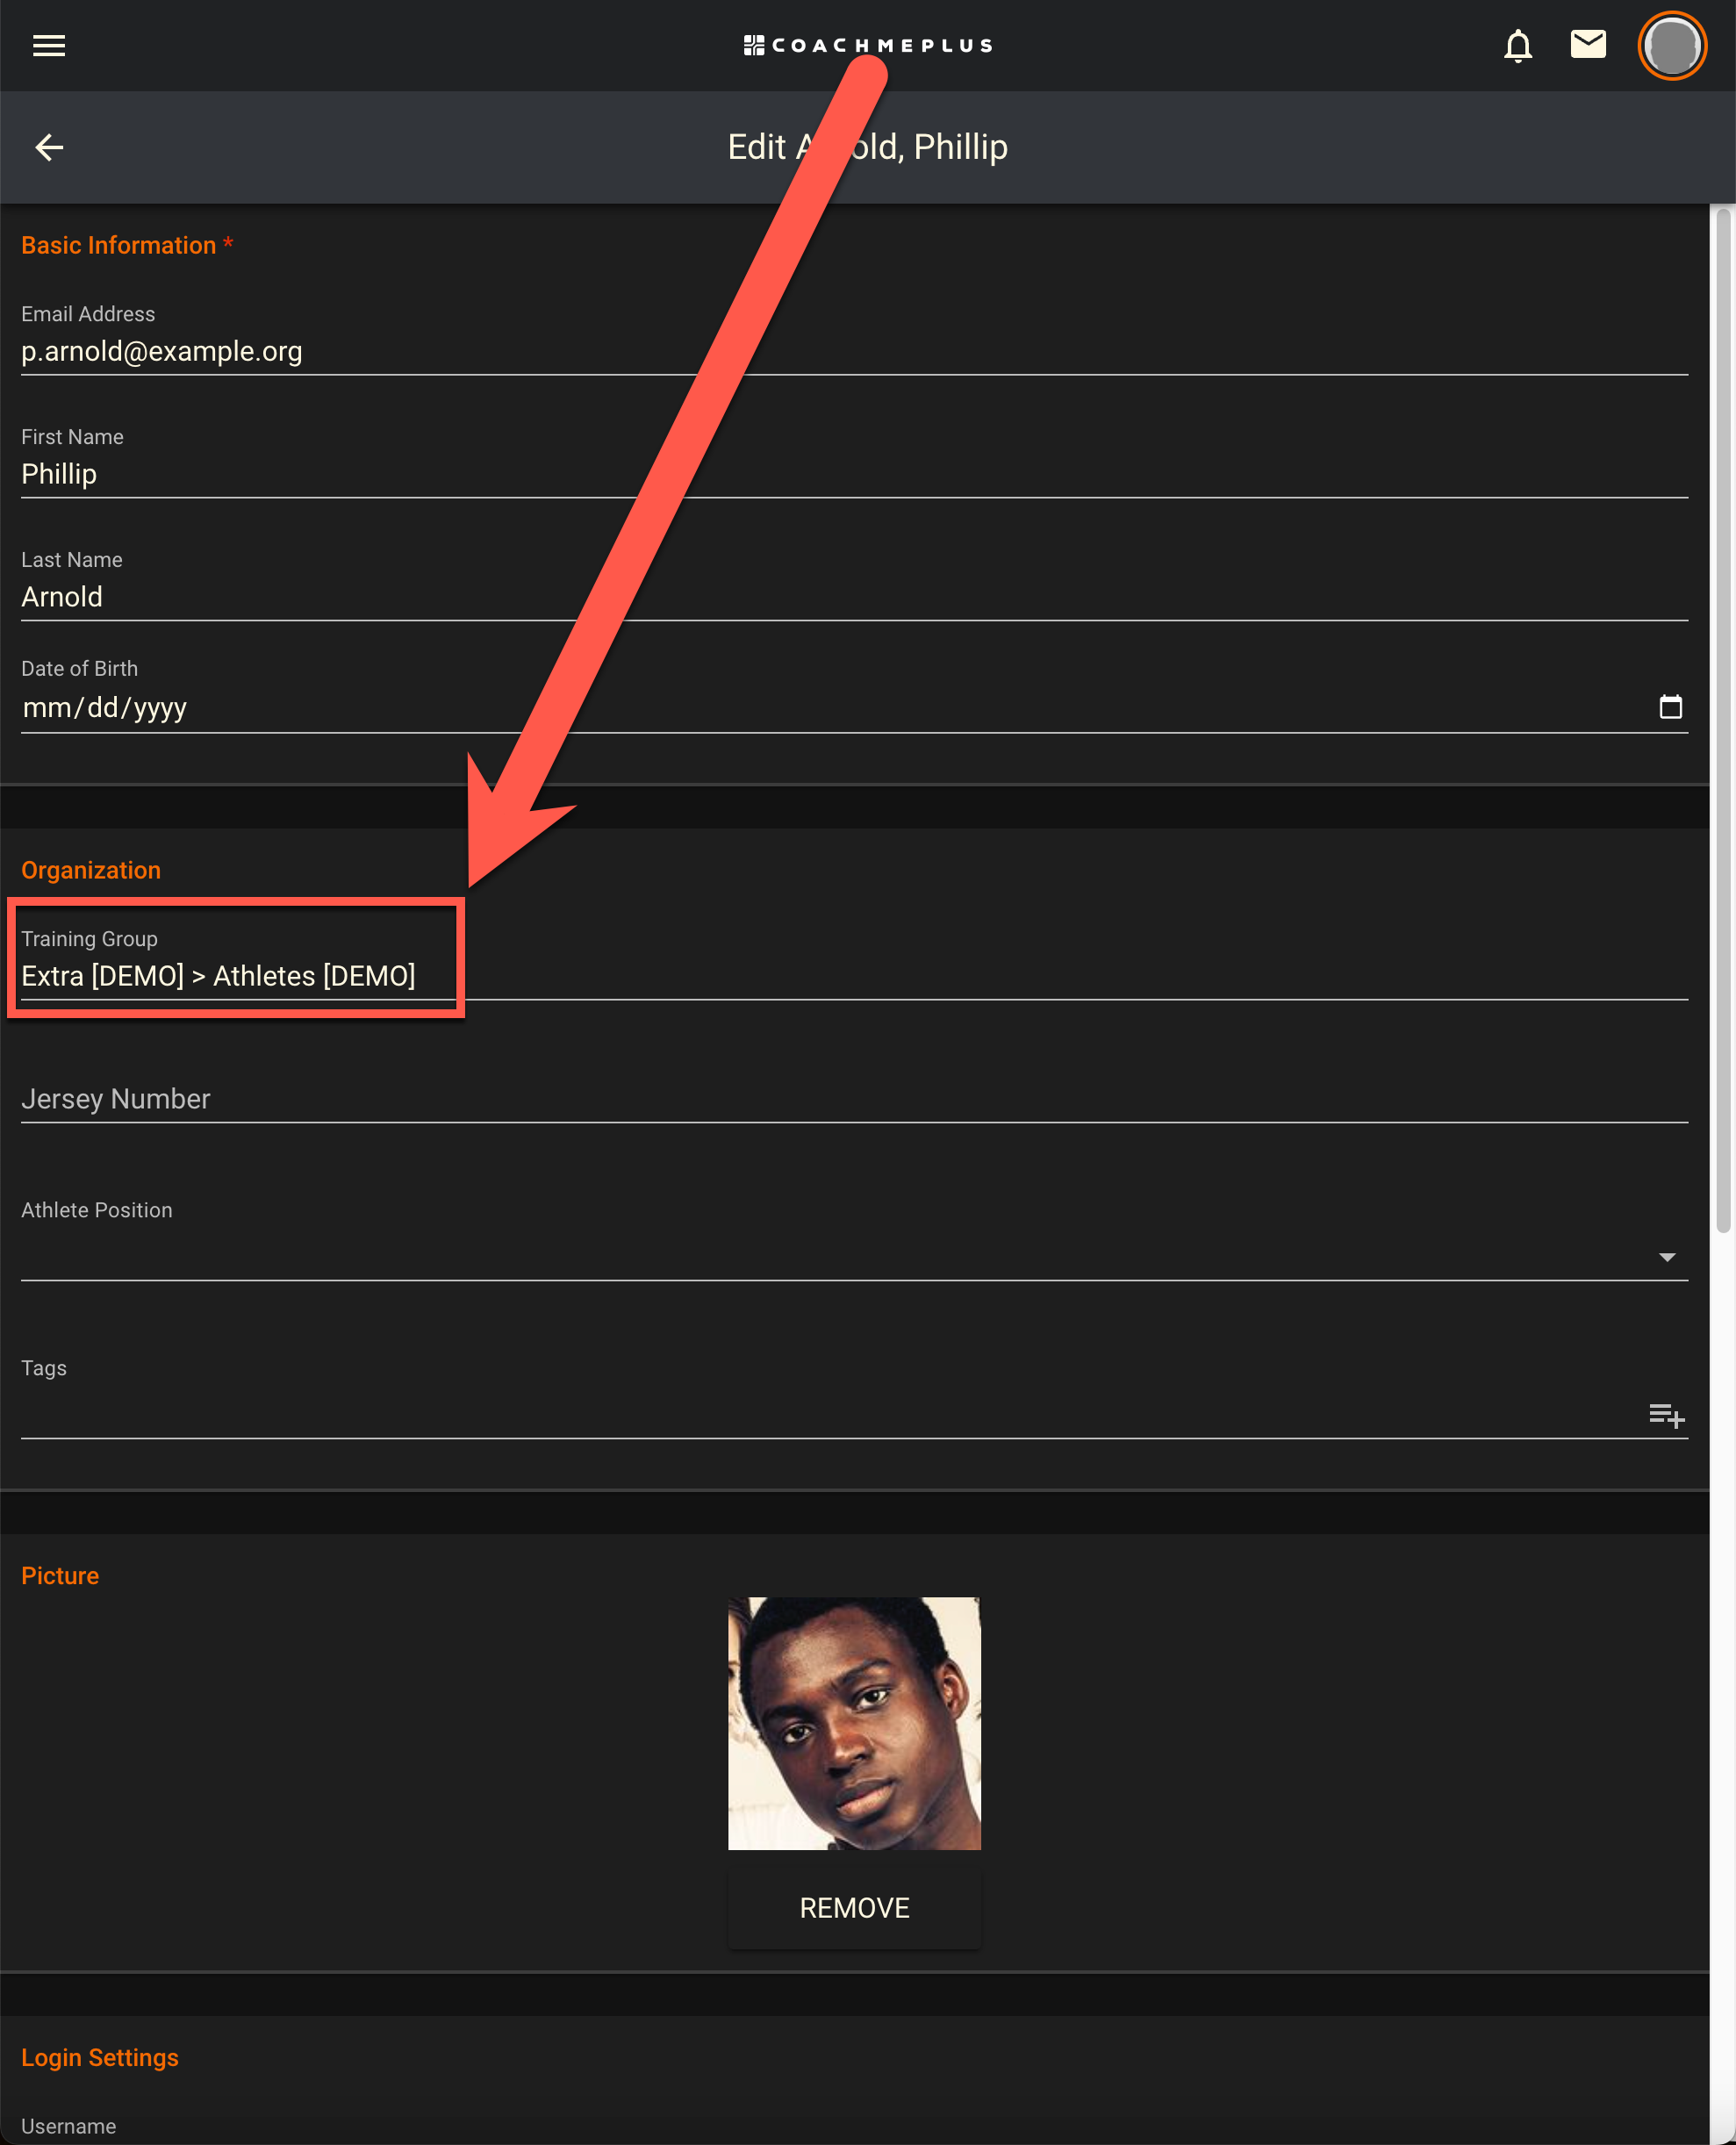The height and width of the screenshot is (2145, 1736).
Task: Click the Basic Information heading
Action: tap(127, 245)
